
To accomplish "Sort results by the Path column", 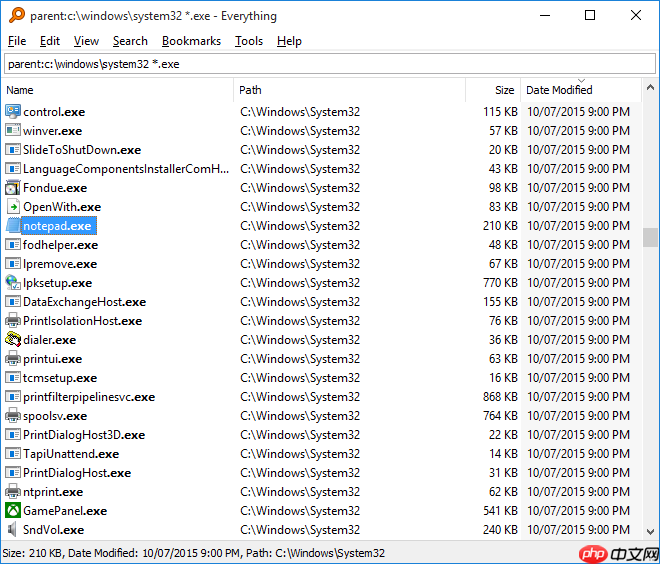I will click(x=349, y=90).
